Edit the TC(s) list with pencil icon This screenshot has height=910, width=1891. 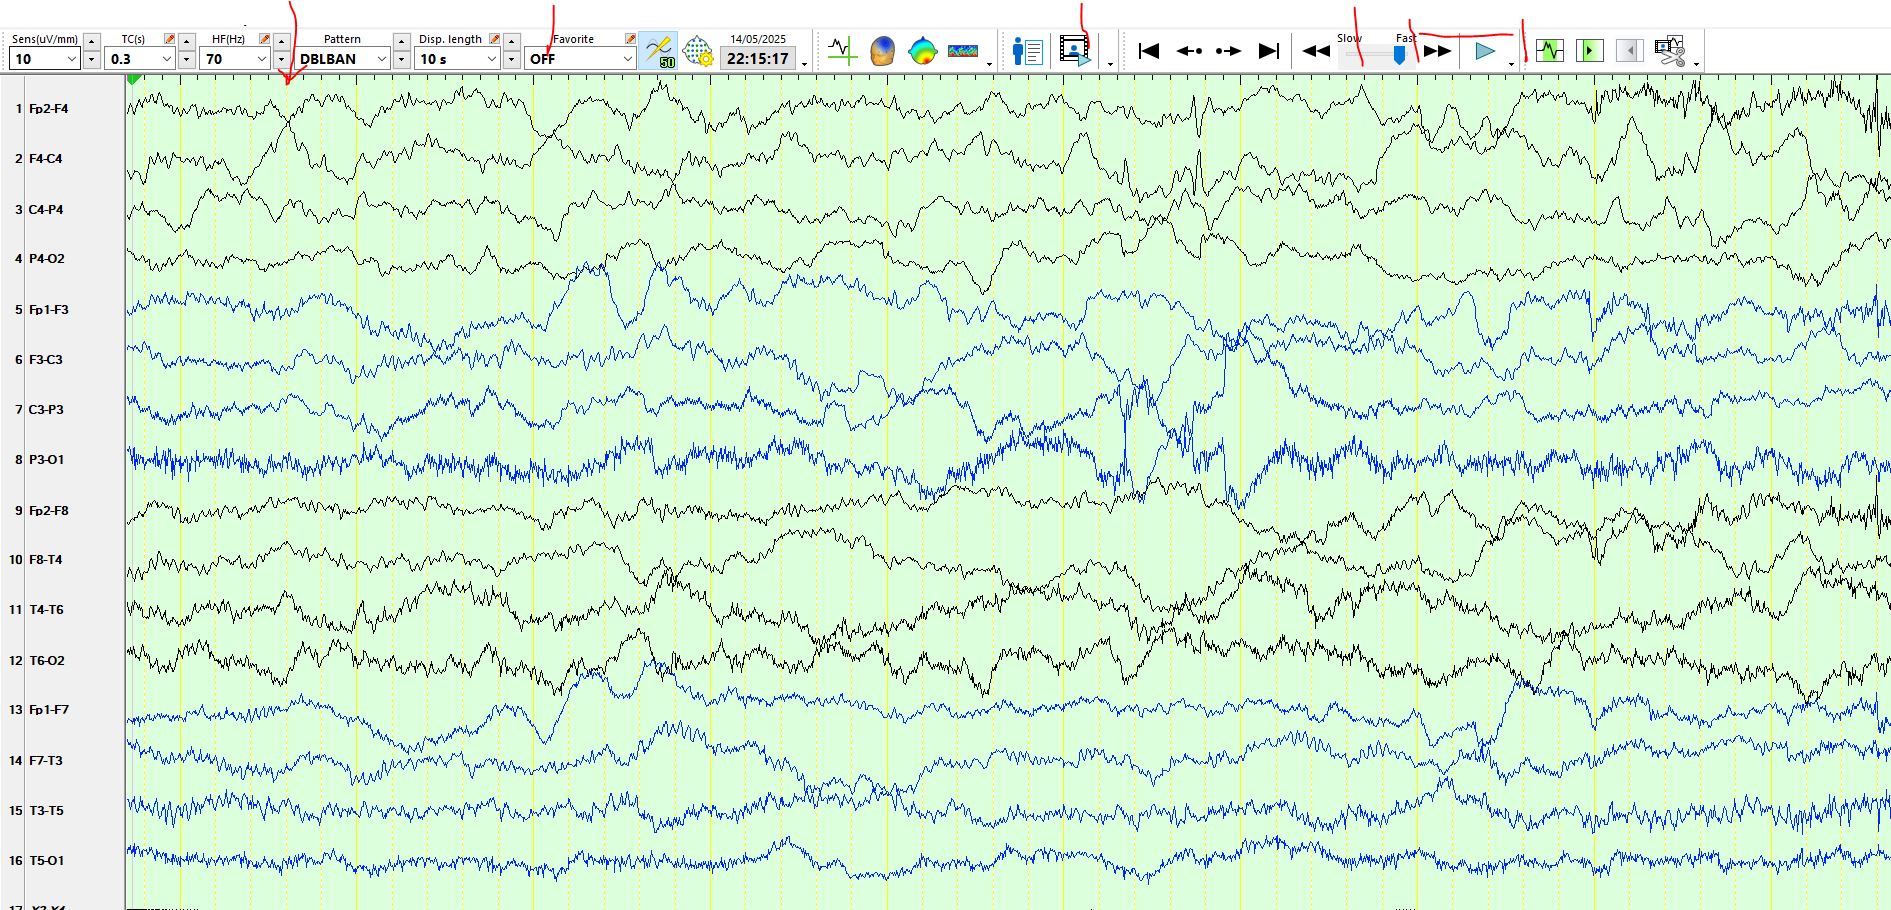coord(170,39)
